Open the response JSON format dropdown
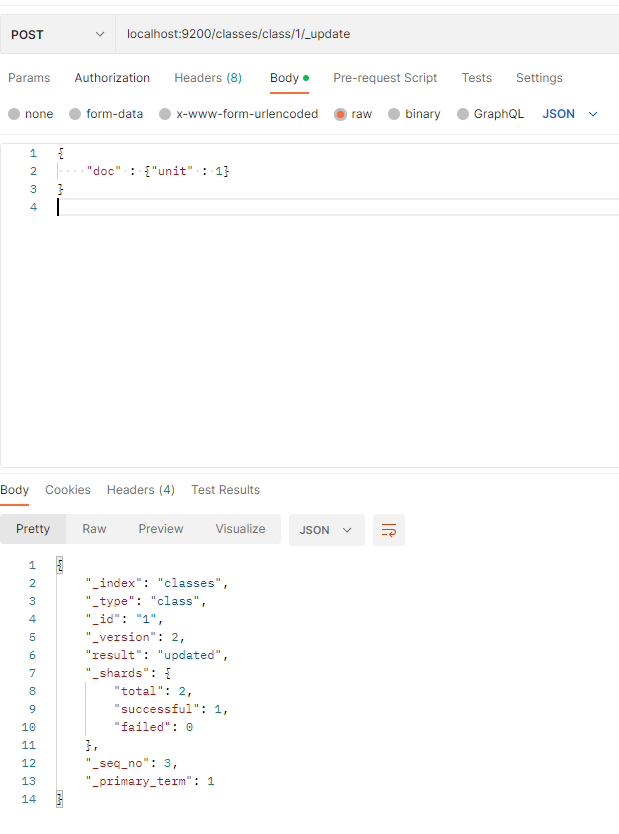This screenshot has width=619, height=834. point(327,530)
